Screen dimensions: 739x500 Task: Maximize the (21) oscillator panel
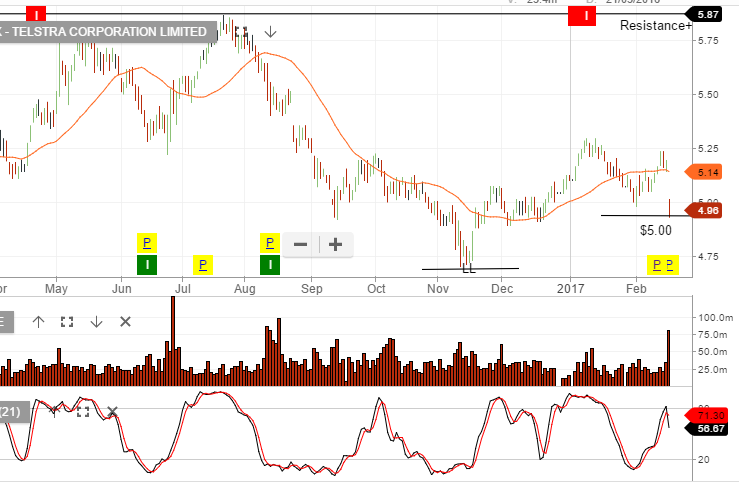(x=83, y=412)
